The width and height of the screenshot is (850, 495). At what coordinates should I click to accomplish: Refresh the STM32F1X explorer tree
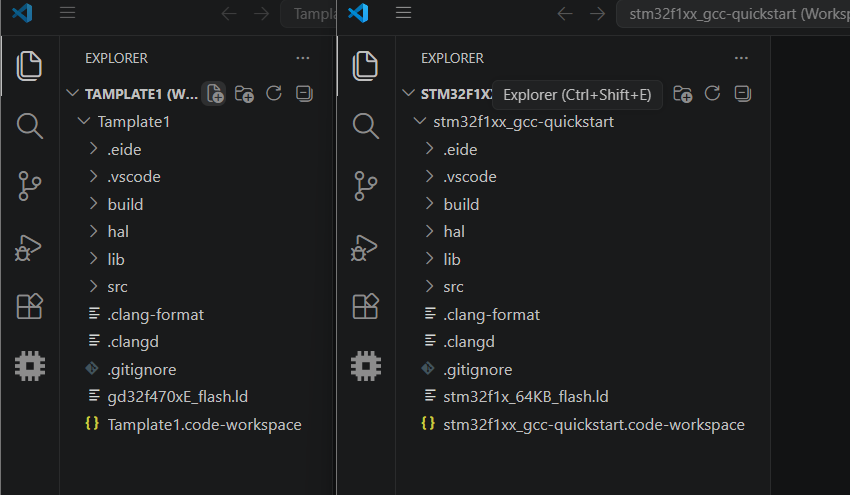tap(712, 93)
